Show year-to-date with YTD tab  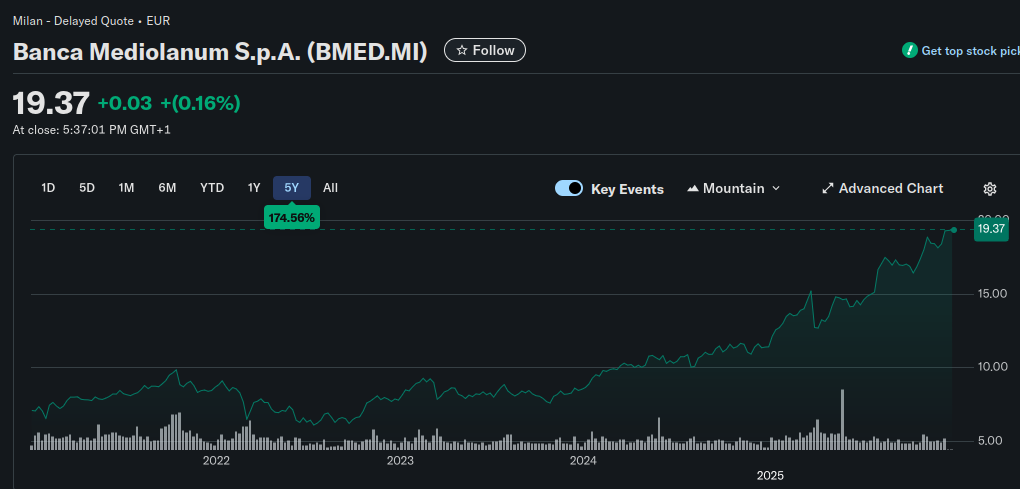point(212,188)
